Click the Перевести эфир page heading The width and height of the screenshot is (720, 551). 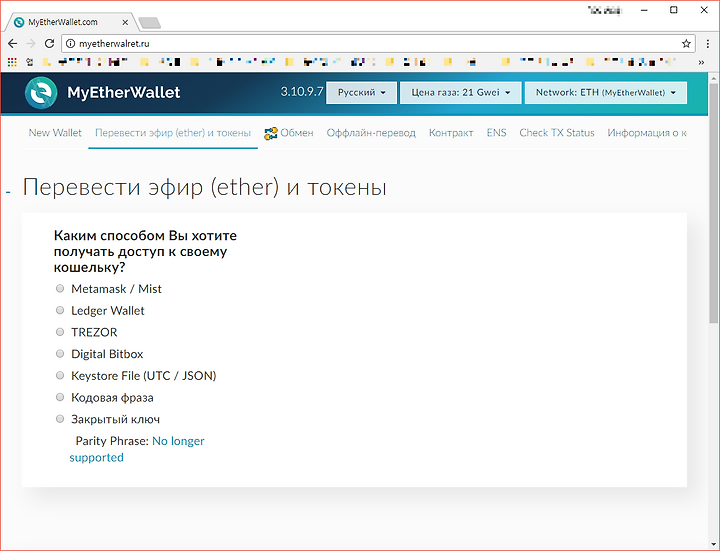(205, 187)
